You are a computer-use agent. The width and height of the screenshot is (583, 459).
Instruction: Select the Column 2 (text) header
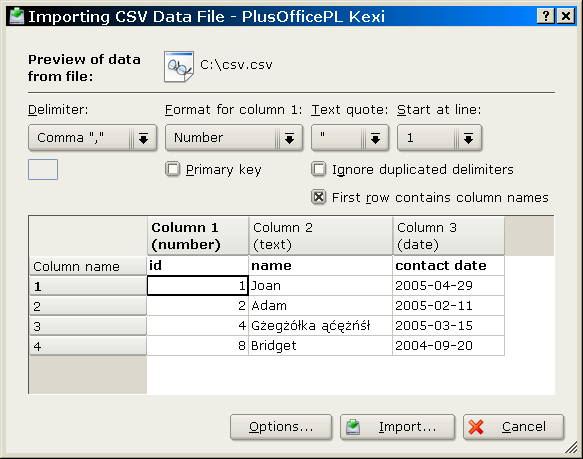point(321,236)
